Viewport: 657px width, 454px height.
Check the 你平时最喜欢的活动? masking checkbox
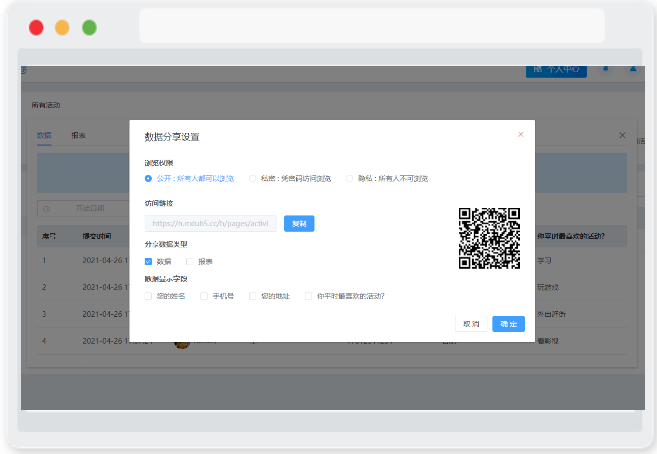[x=308, y=296]
